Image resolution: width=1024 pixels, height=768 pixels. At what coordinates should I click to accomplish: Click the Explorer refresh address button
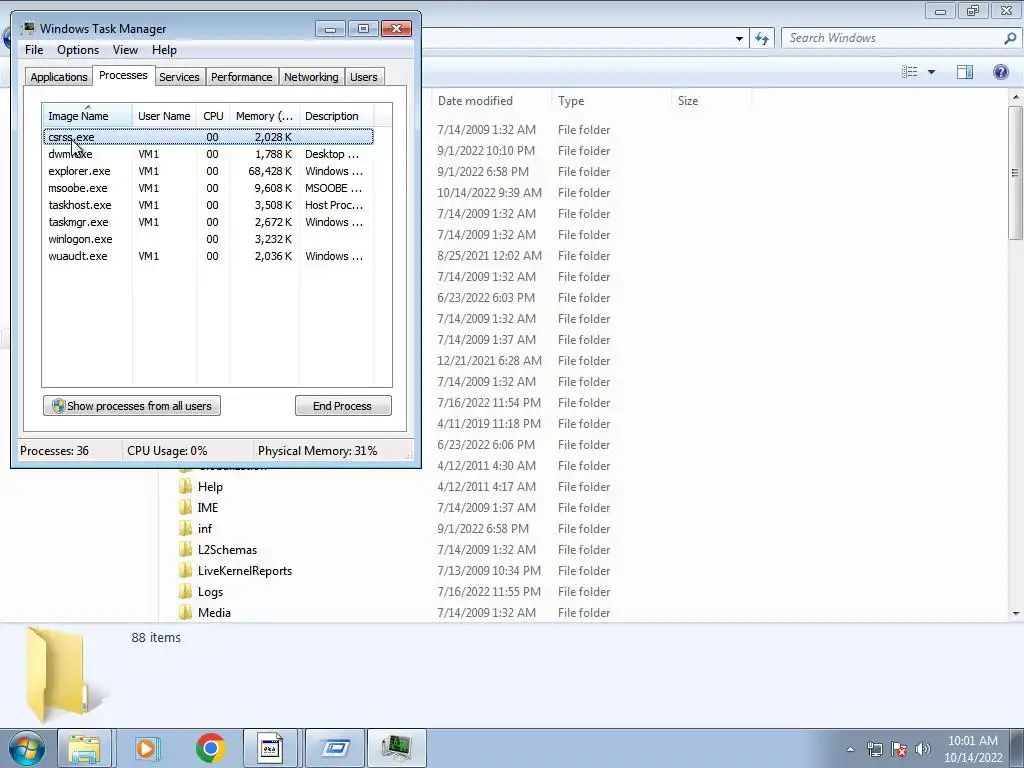point(761,39)
